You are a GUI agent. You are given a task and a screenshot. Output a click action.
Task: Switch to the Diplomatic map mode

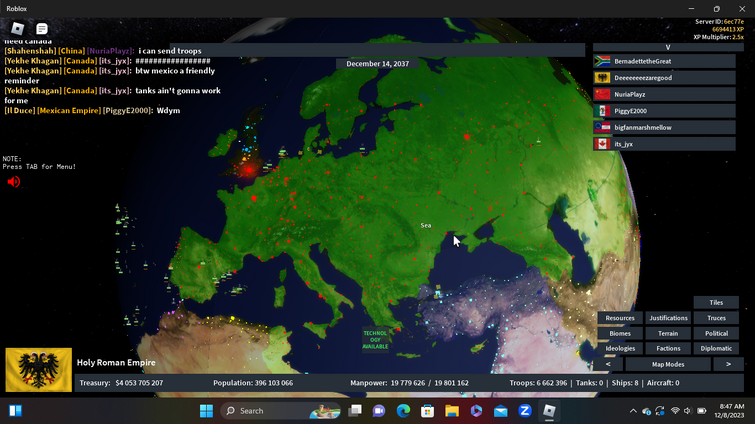click(x=716, y=348)
